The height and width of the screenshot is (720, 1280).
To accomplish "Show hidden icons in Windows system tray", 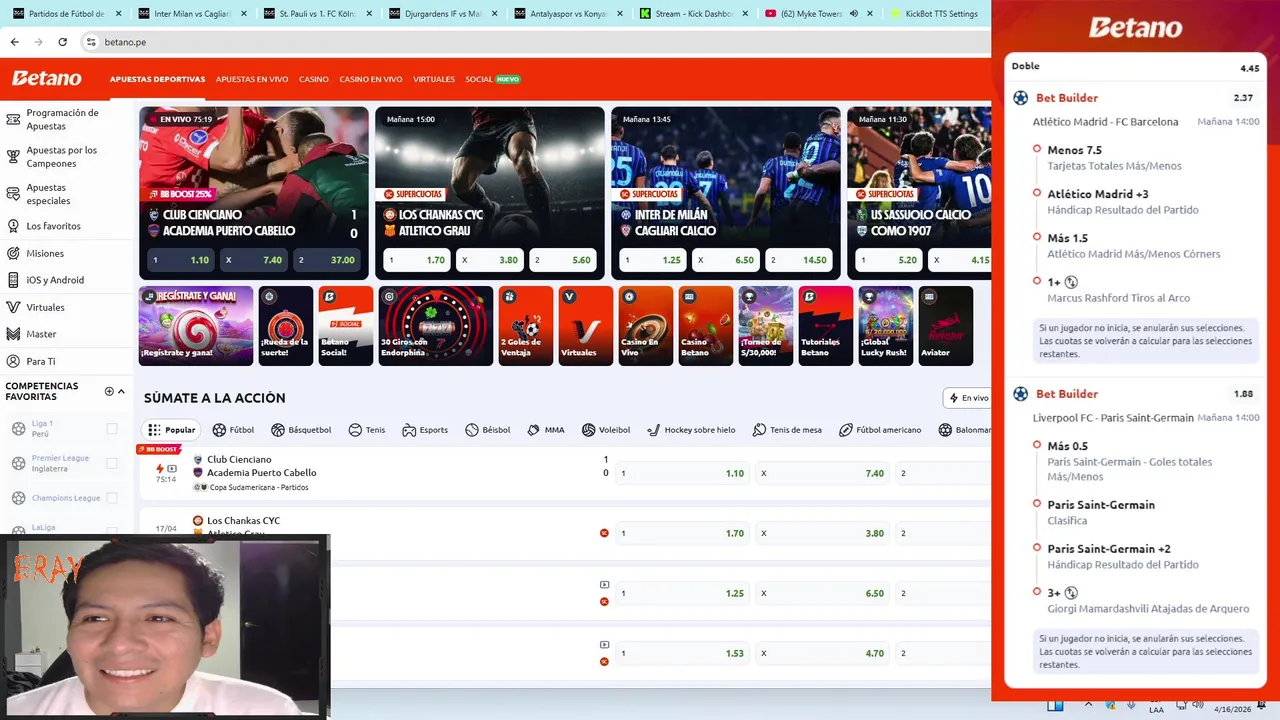I will pyautogui.click(x=1089, y=705).
